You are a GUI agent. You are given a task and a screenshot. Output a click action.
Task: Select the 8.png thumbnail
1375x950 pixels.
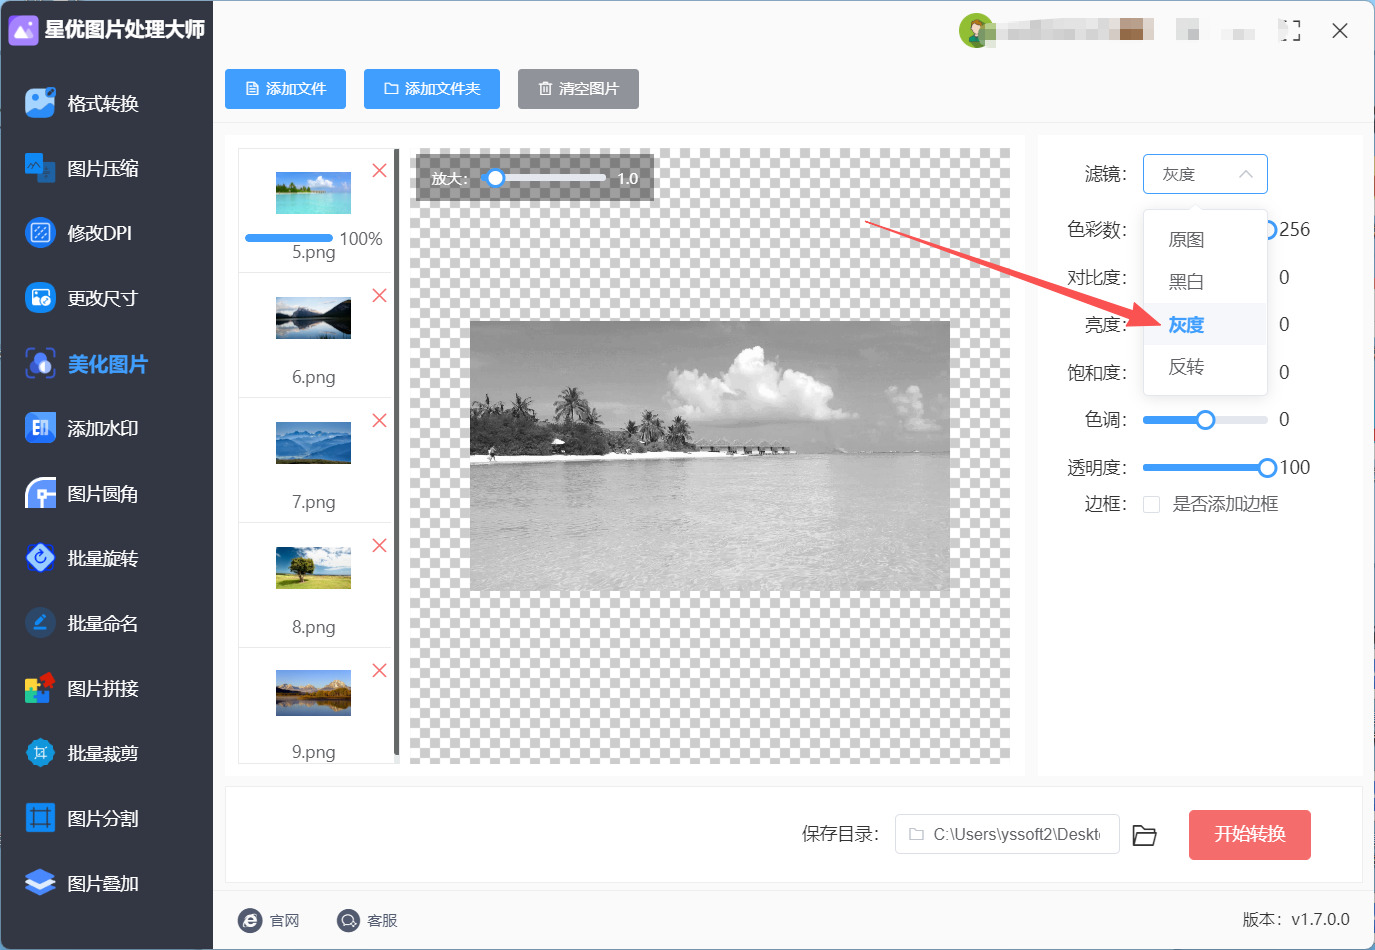pyautogui.click(x=313, y=568)
